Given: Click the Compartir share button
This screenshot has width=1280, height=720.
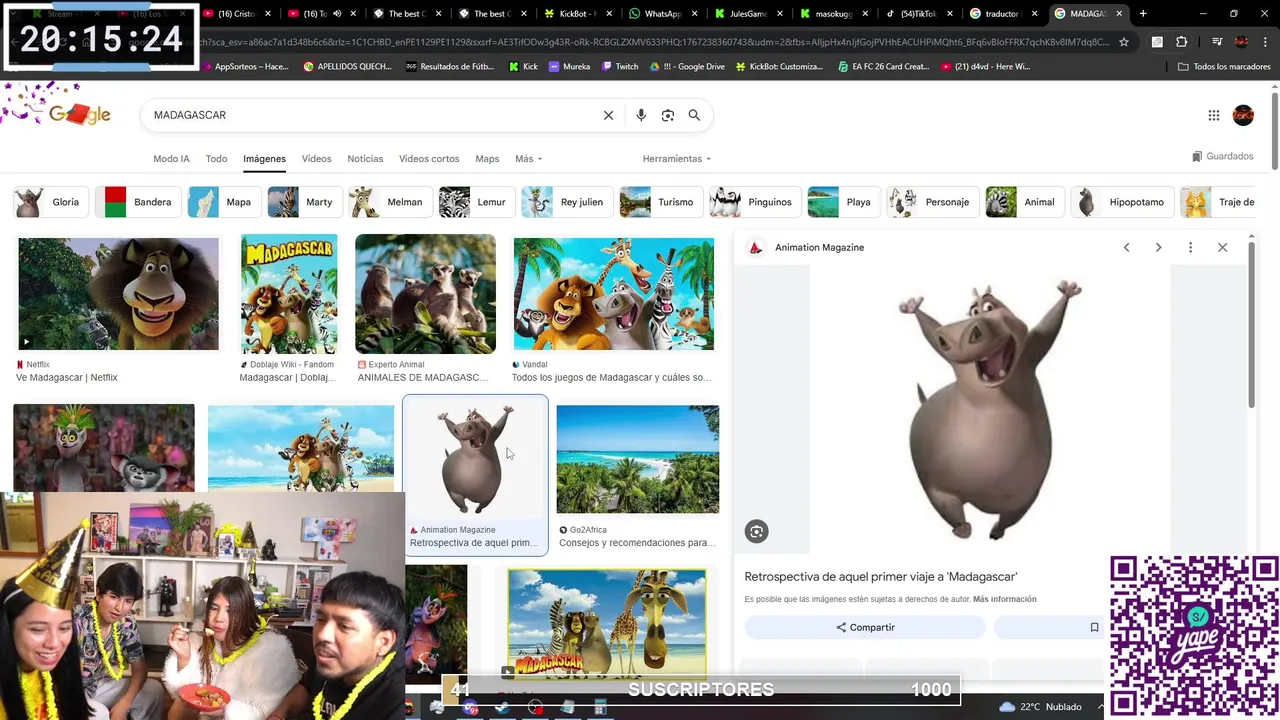Looking at the screenshot, I should (865, 627).
